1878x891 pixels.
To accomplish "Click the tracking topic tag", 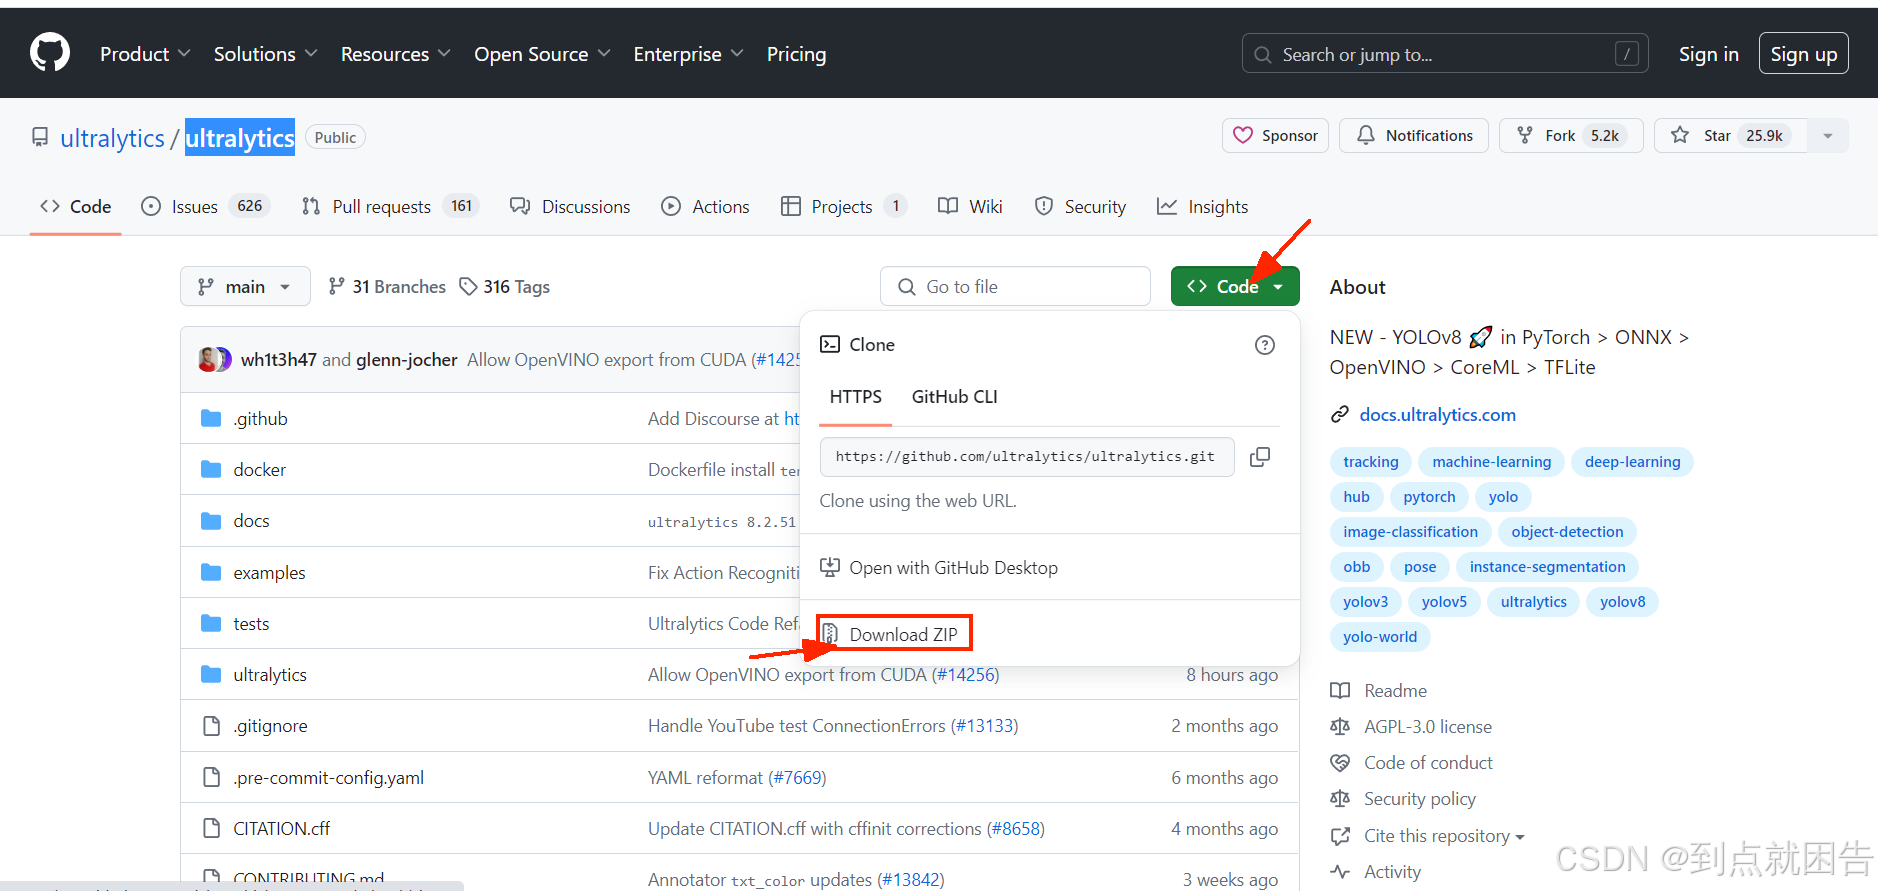I will (1370, 462).
